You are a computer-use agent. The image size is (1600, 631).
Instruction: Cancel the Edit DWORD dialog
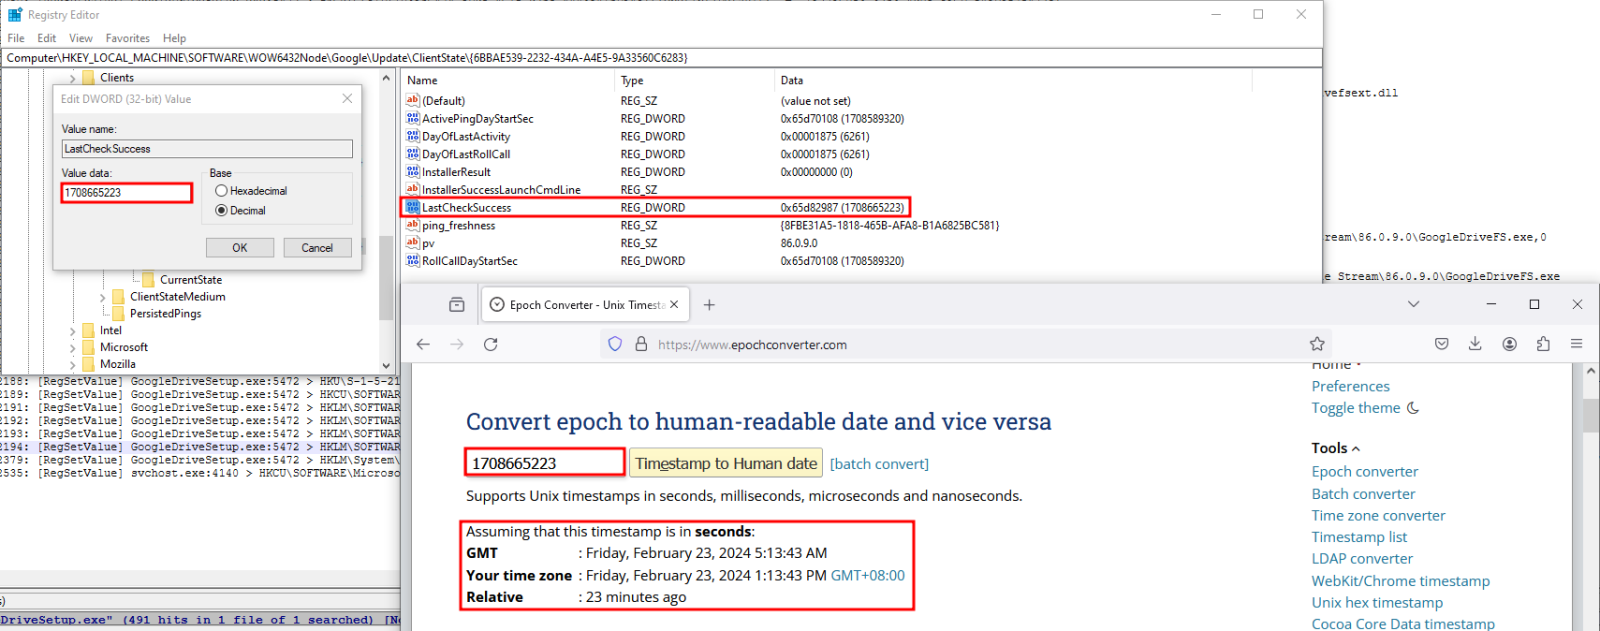click(317, 248)
